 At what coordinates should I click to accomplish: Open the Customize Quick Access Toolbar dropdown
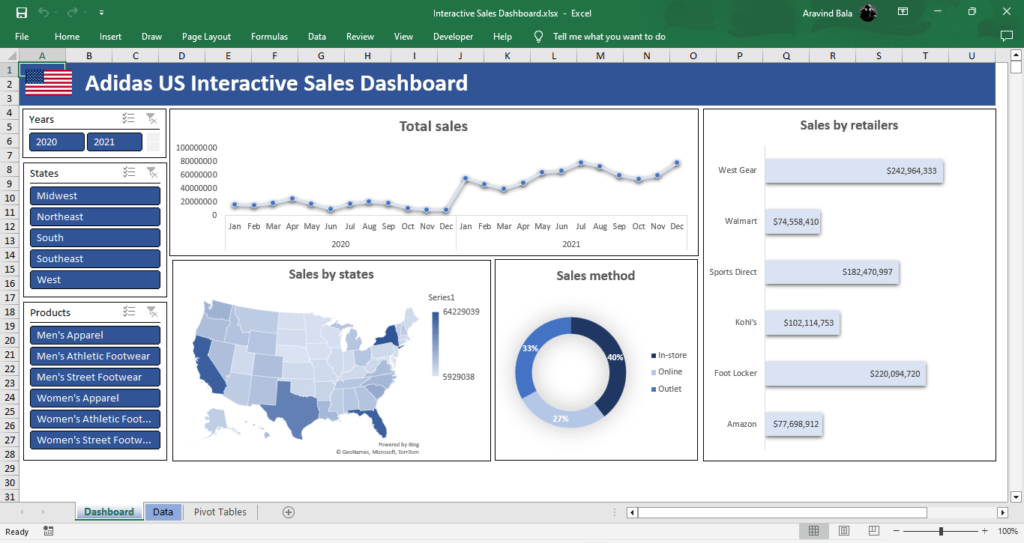pos(101,12)
